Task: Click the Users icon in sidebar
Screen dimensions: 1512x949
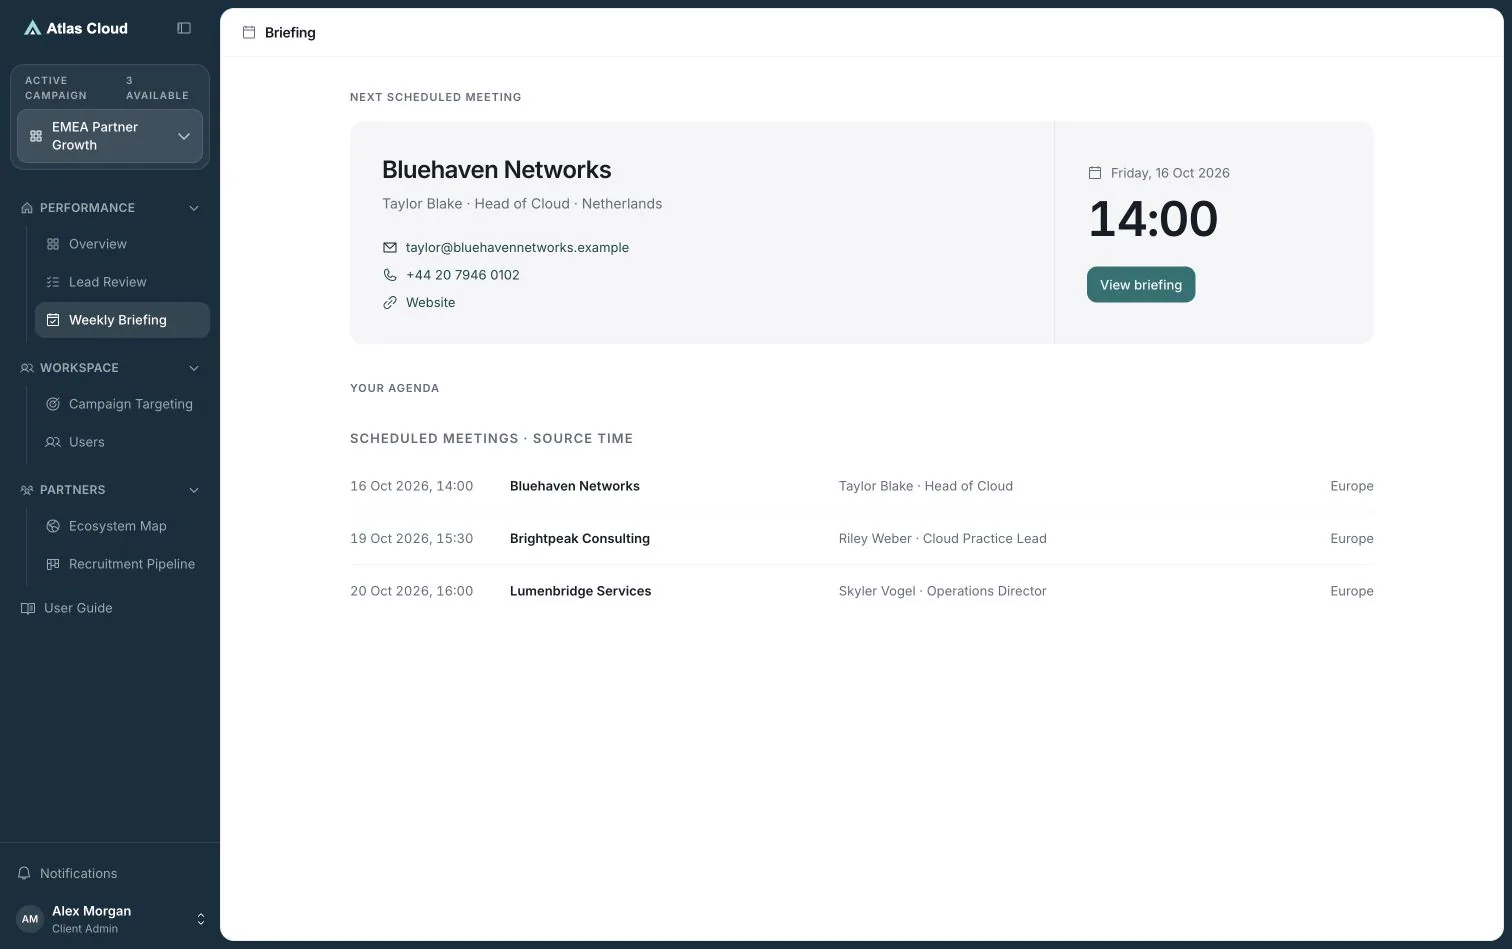Action: 53,442
